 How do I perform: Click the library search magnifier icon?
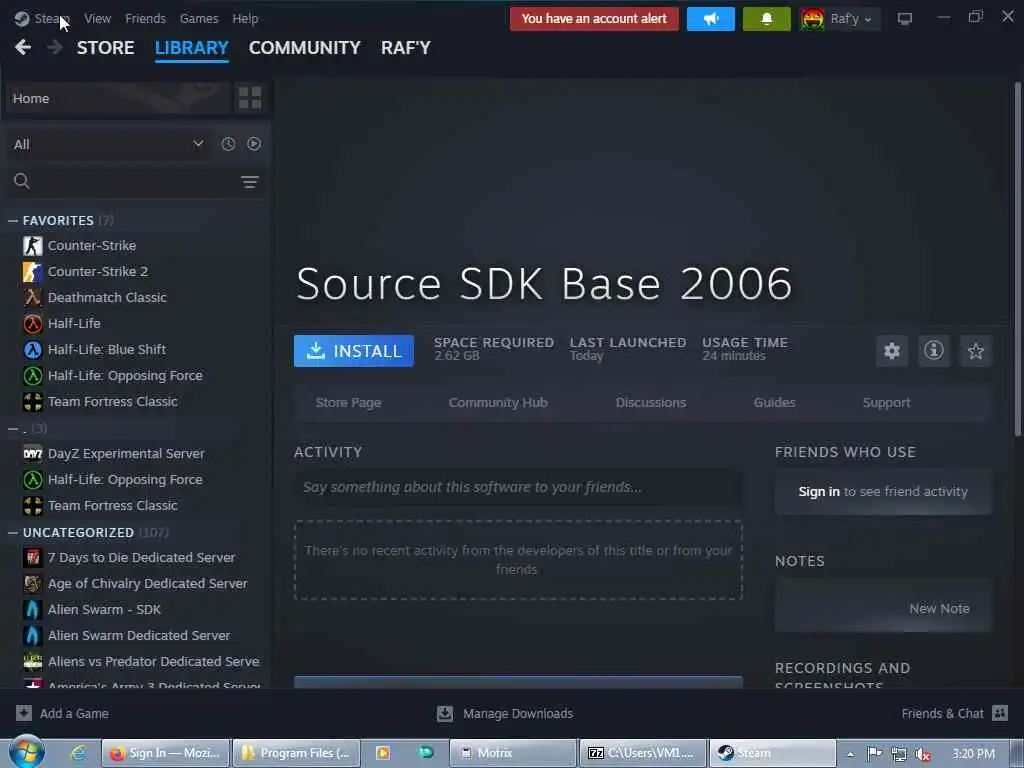22,181
